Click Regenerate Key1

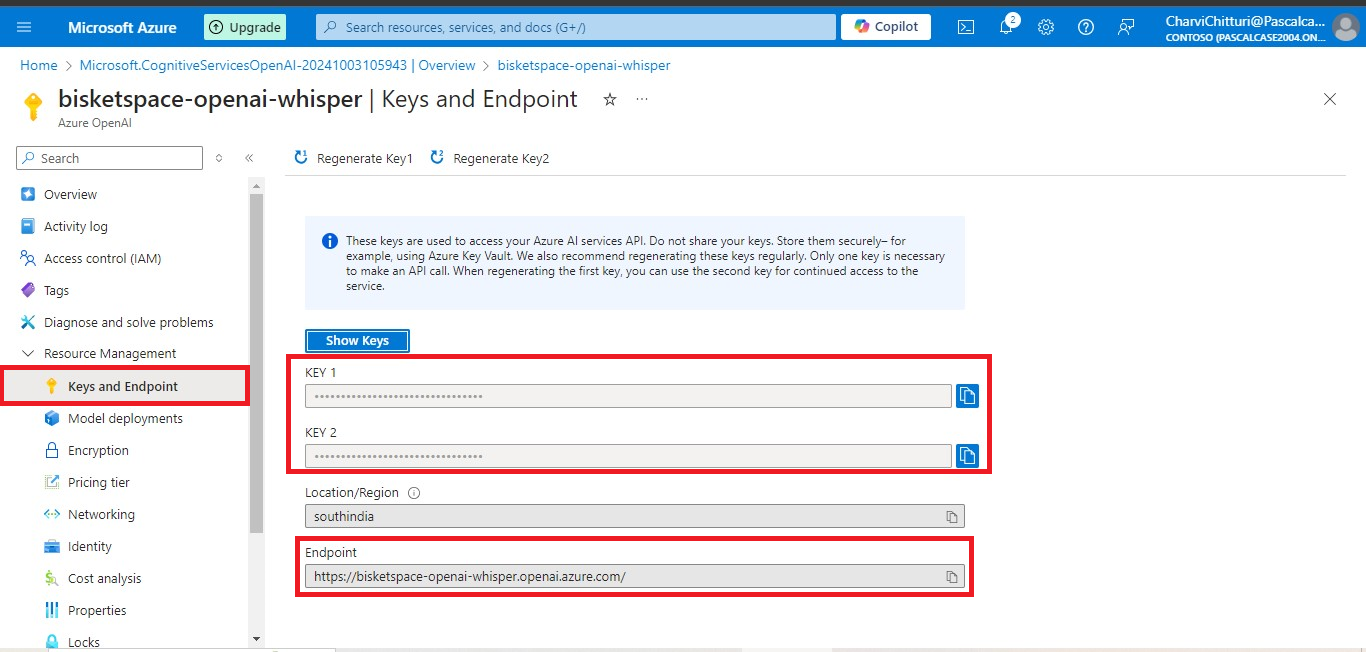354,158
